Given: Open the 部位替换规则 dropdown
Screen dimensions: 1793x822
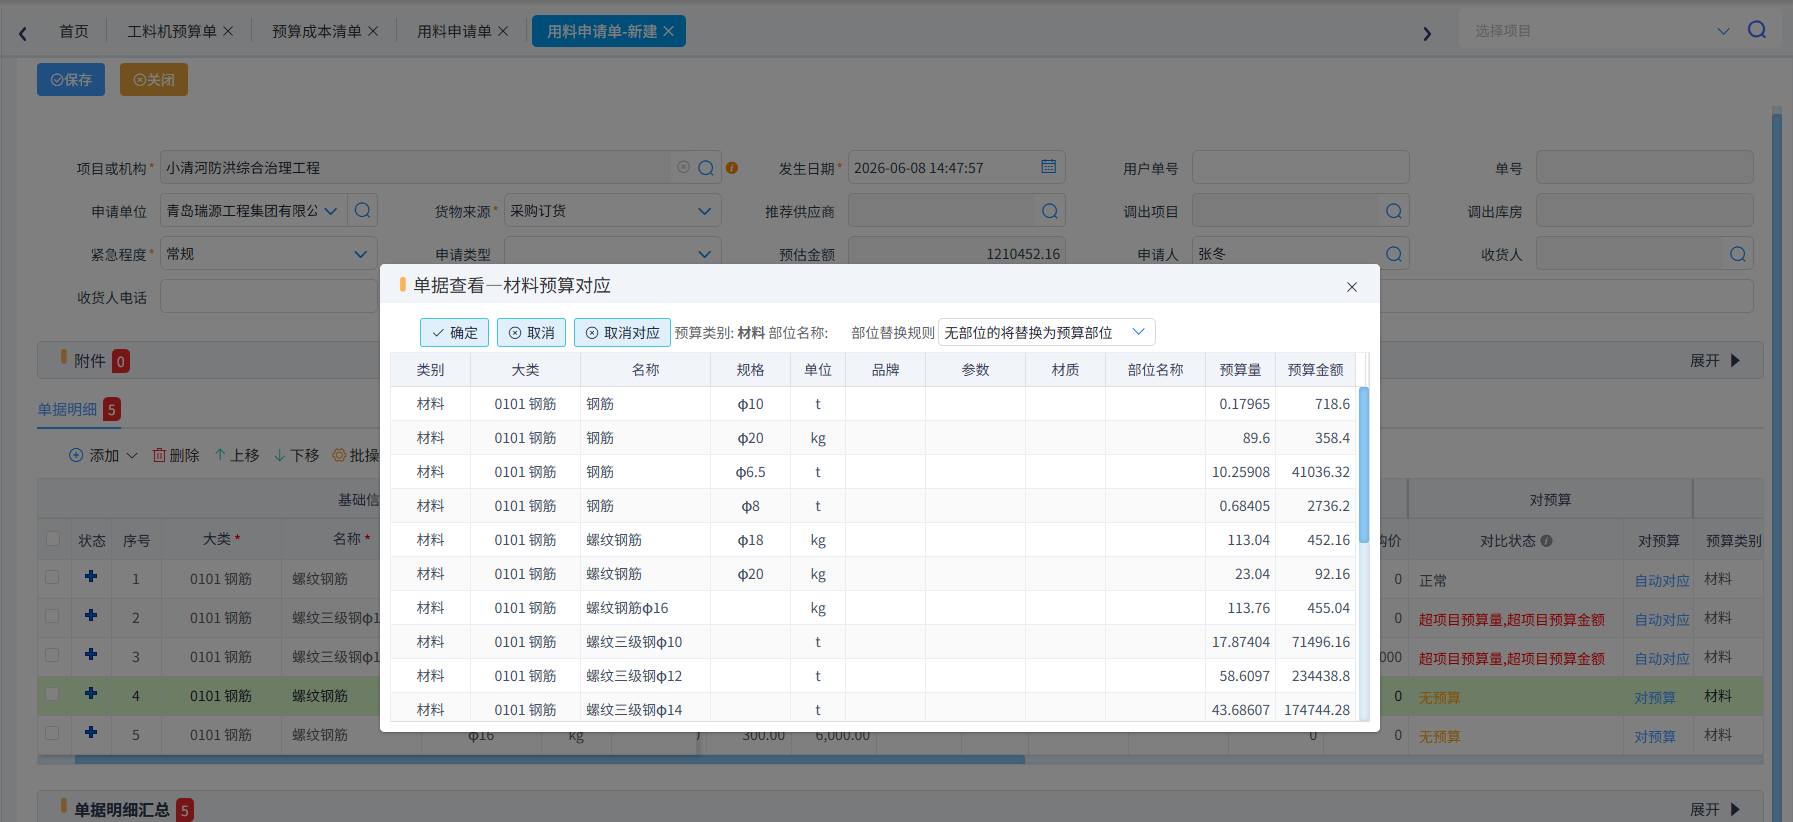Looking at the screenshot, I should (x=1047, y=332).
